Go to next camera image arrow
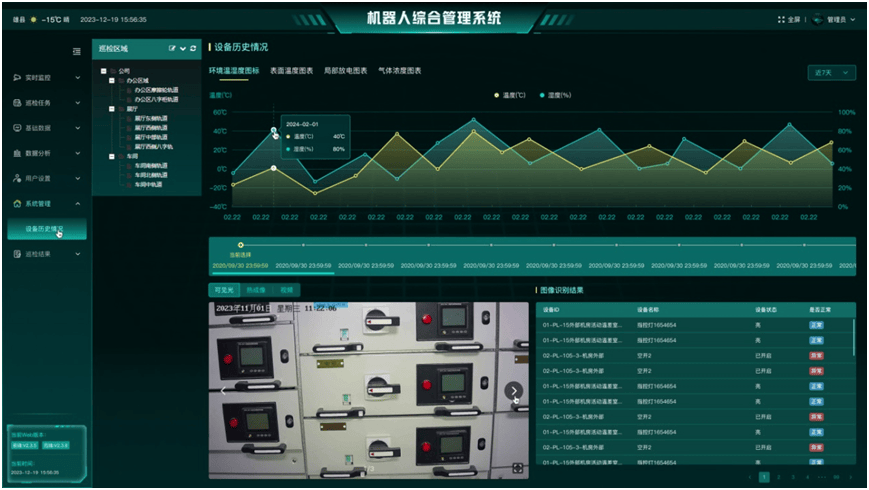The width and height of the screenshot is (869, 490). click(513, 391)
